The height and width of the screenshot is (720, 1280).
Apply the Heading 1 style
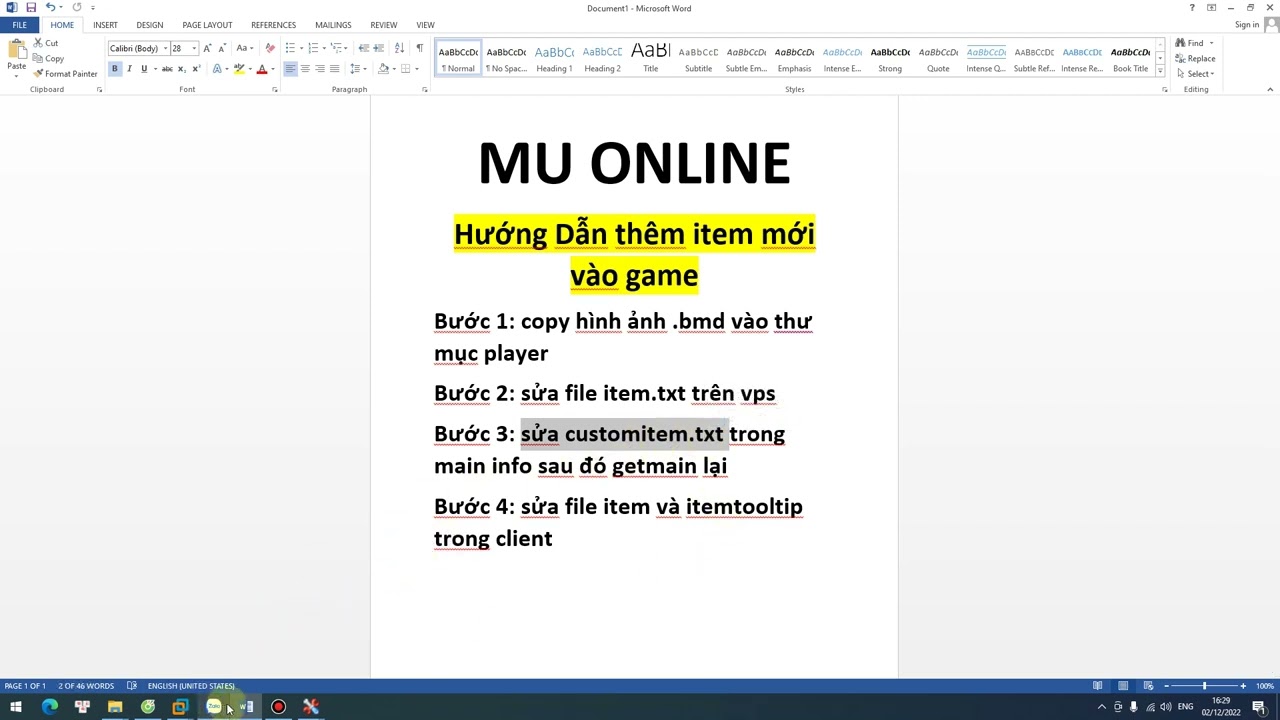[554, 59]
